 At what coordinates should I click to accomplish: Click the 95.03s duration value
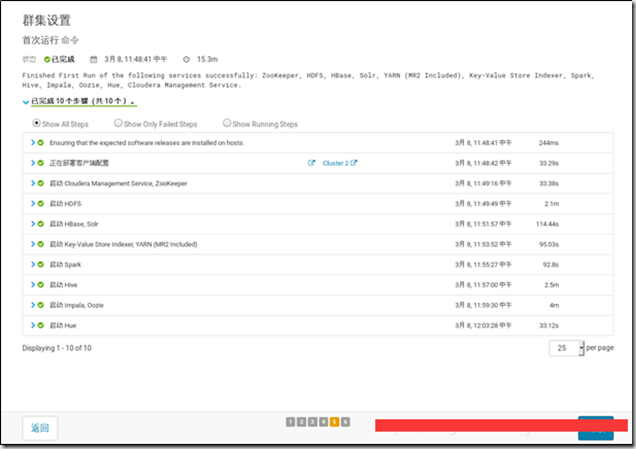549,244
